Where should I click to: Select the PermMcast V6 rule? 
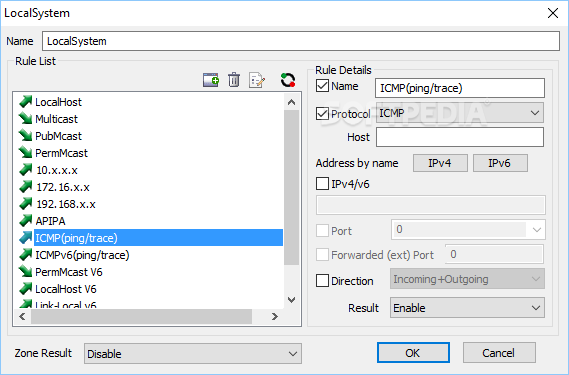tap(69, 272)
